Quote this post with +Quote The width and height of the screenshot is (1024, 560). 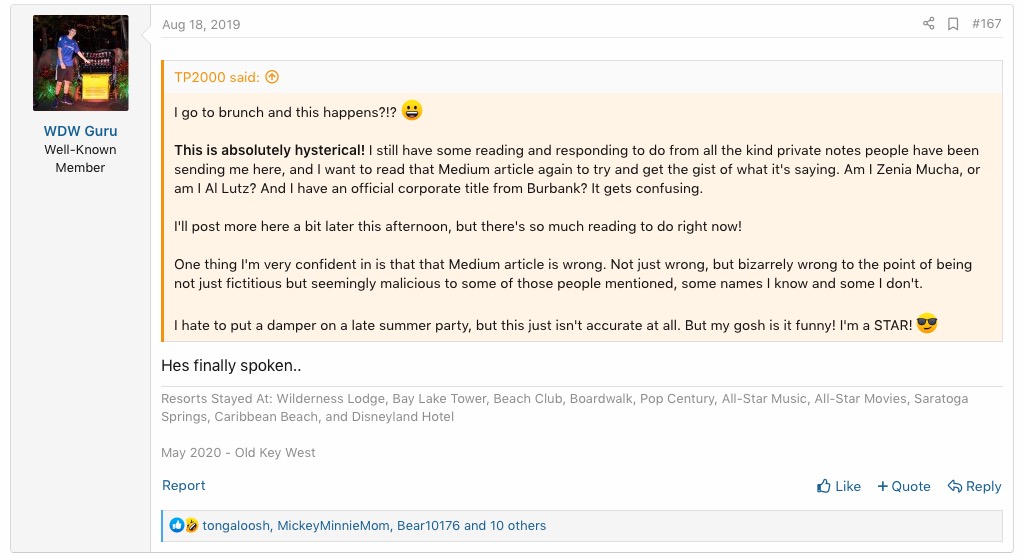click(904, 486)
